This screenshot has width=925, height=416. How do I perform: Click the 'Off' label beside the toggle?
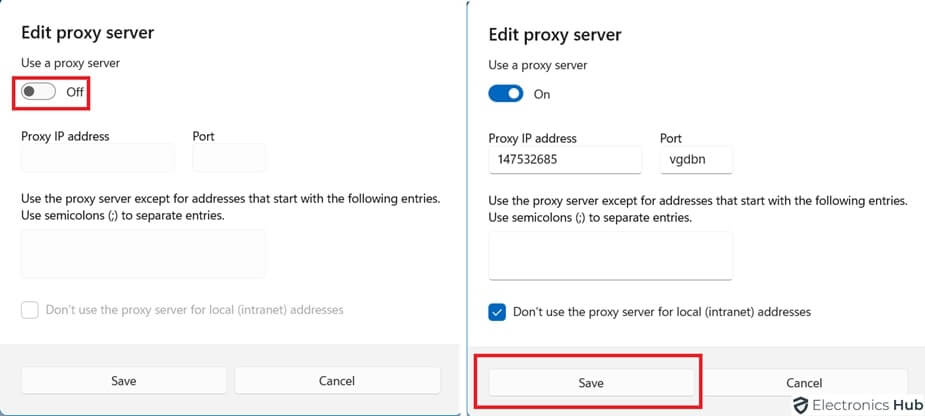[75, 92]
